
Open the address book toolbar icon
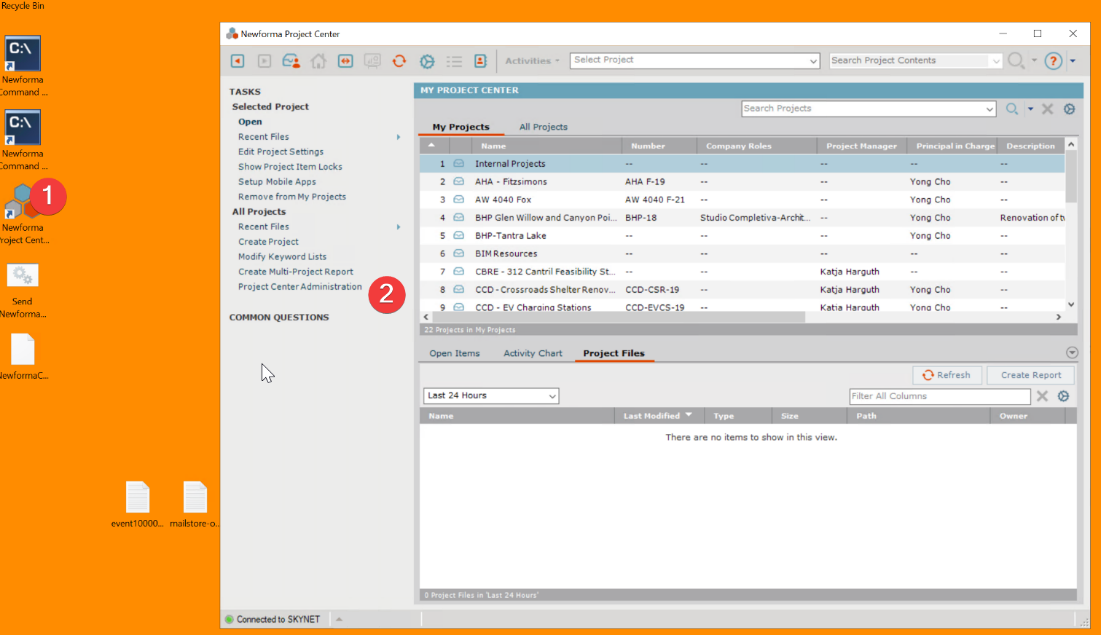pos(481,61)
